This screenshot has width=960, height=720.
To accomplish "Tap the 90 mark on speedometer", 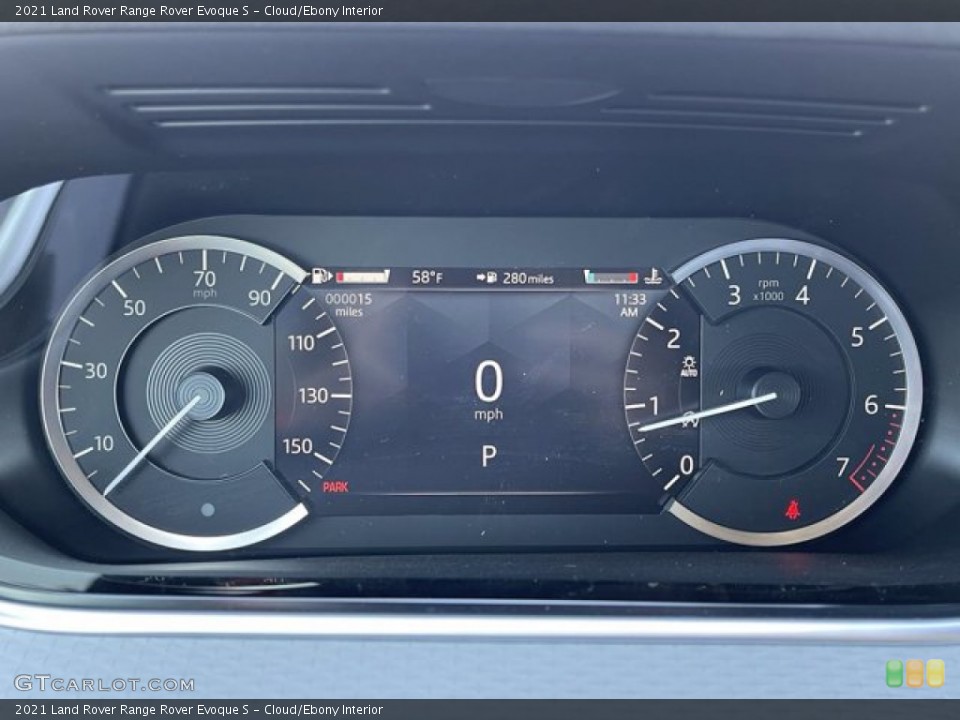I will (259, 298).
